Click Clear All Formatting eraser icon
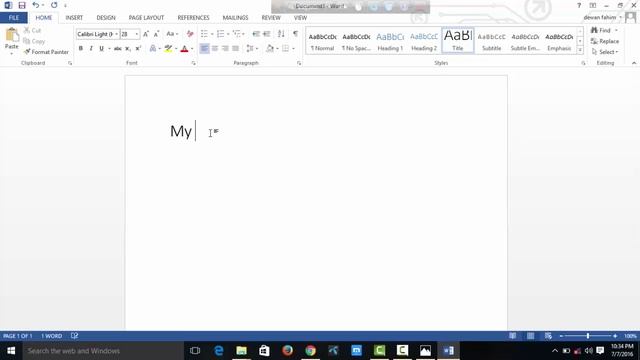 (190, 34)
